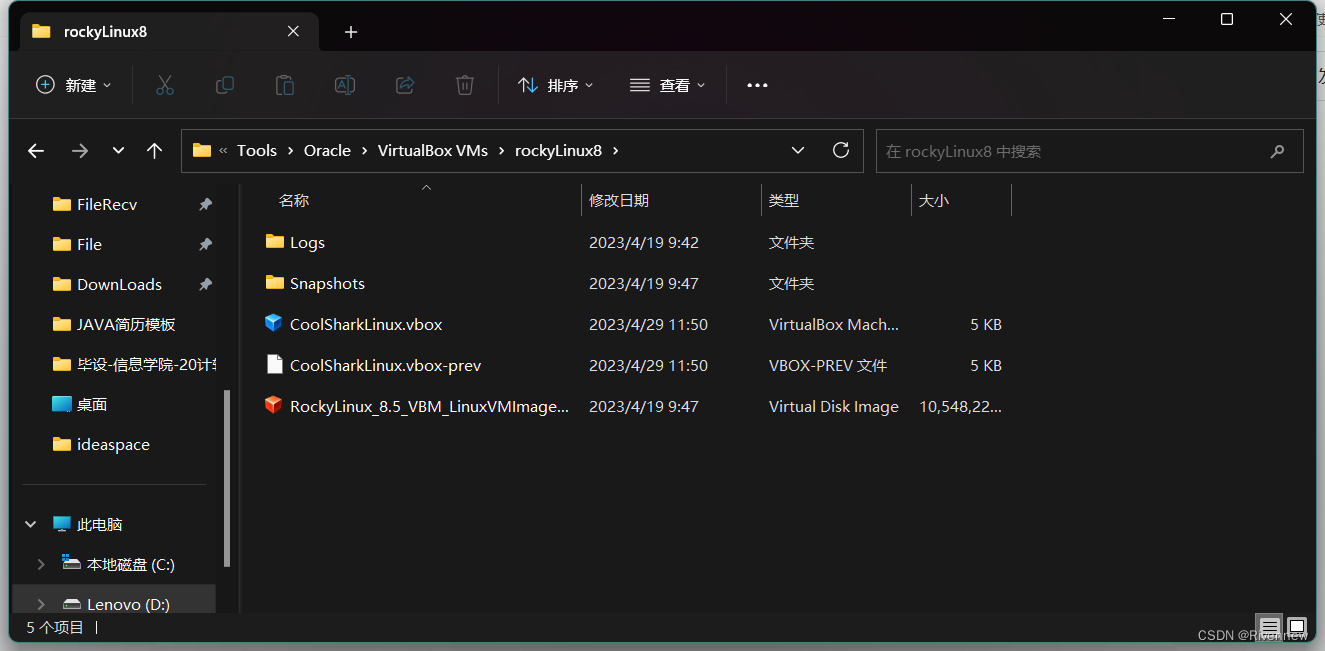Go back with the left arrow
Image resolution: width=1325 pixels, height=651 pixels.
36,151
